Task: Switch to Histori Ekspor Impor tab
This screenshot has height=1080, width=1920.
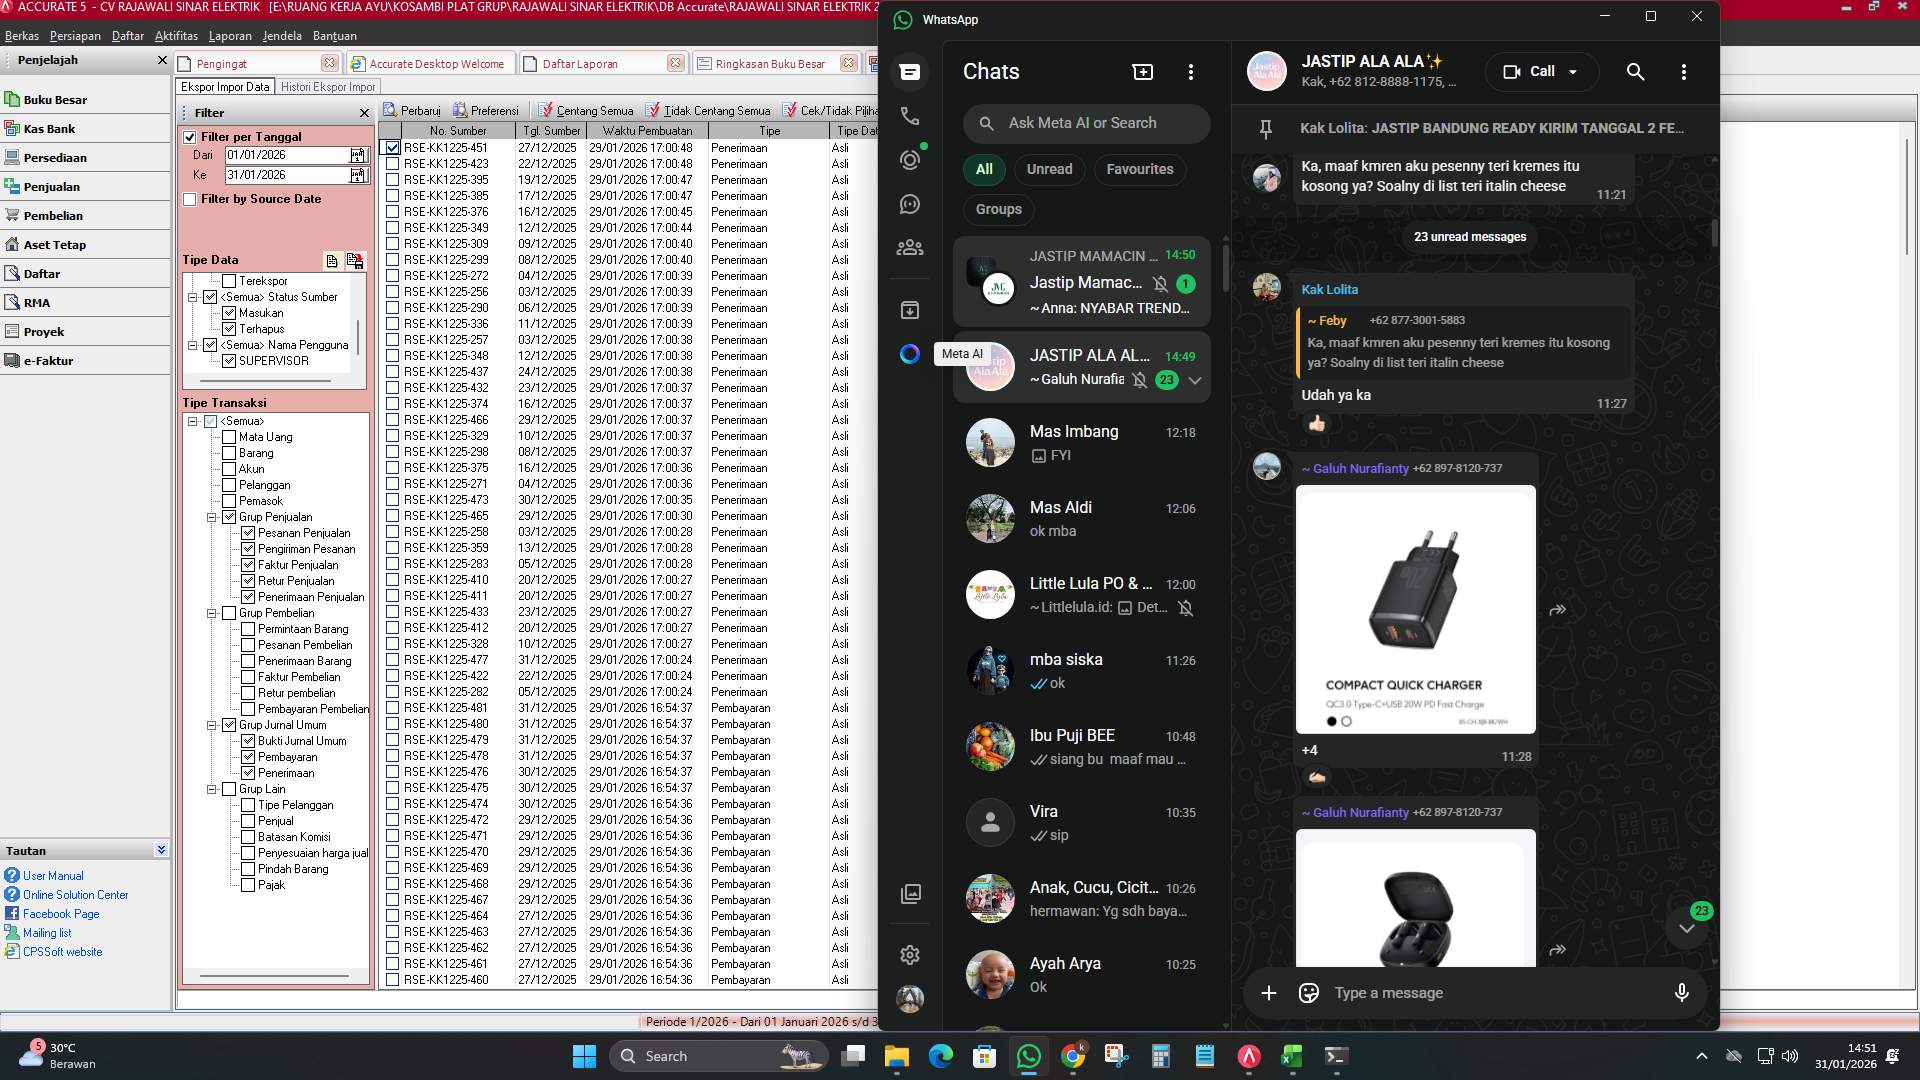Action: pos(330,86)
